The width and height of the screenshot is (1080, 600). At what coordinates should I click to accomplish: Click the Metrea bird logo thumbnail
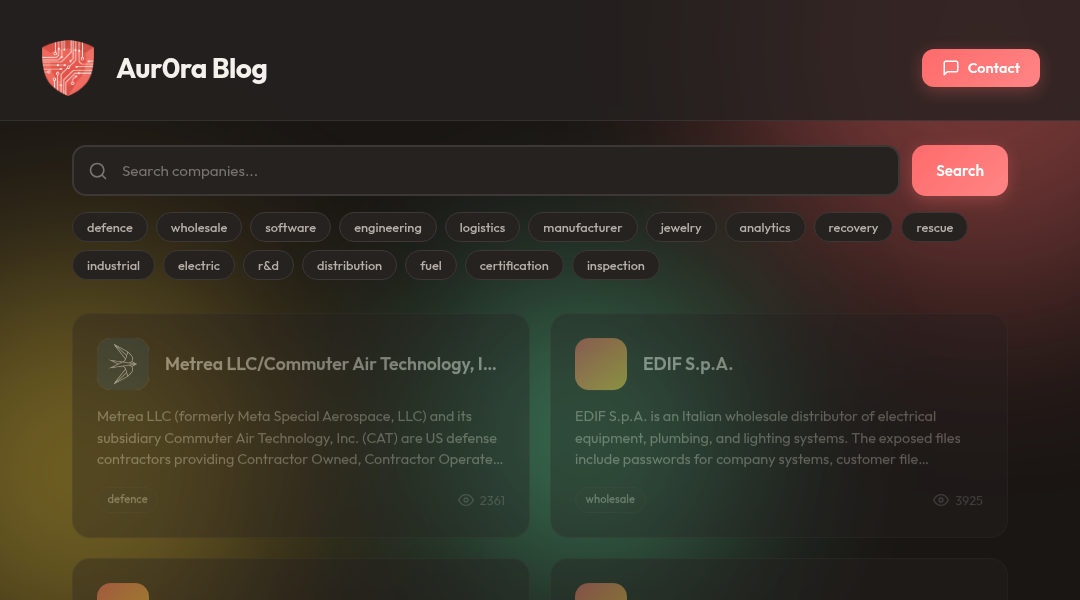click(x=123, y=364)
